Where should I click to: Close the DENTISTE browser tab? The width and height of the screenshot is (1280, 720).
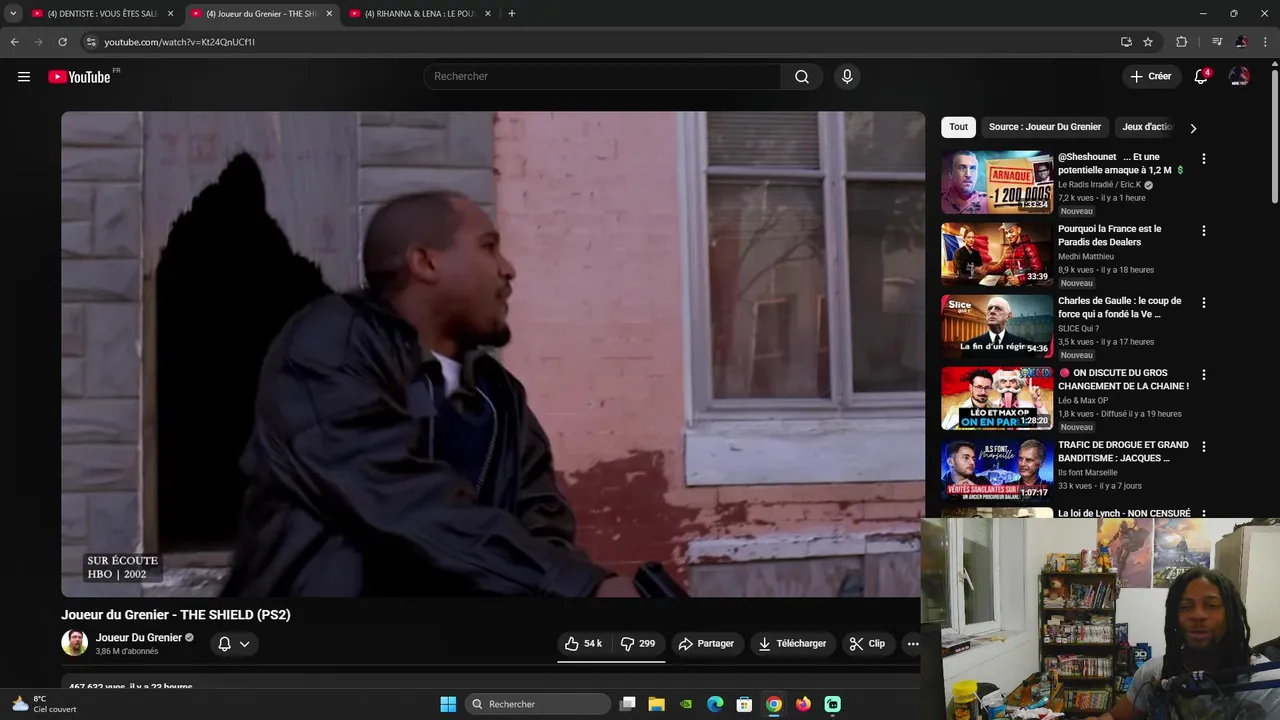coord(170,14)
